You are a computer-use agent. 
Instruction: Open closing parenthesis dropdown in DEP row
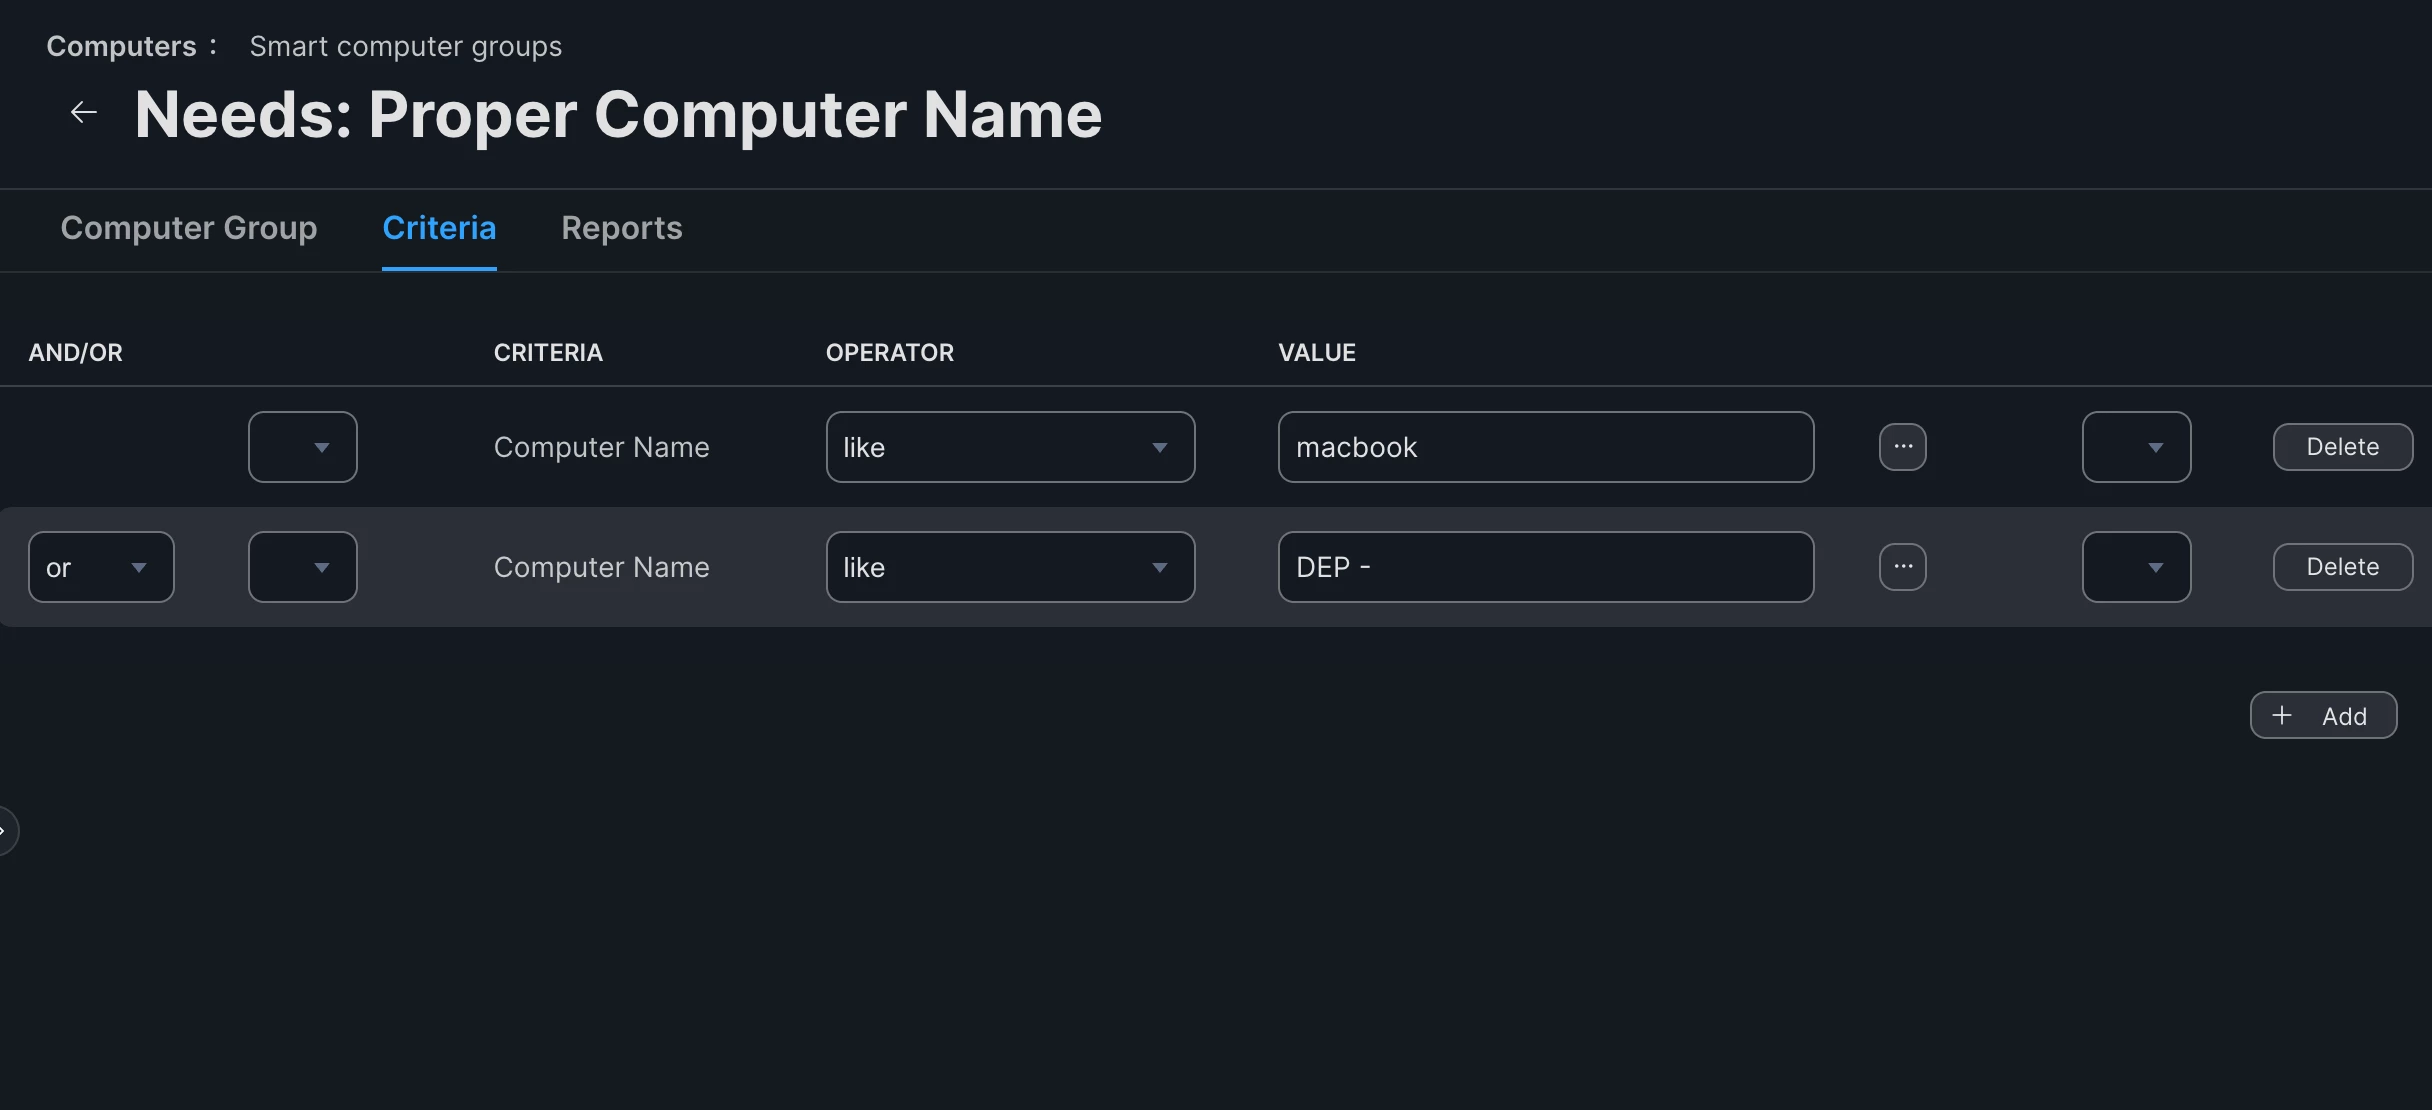2136,567
